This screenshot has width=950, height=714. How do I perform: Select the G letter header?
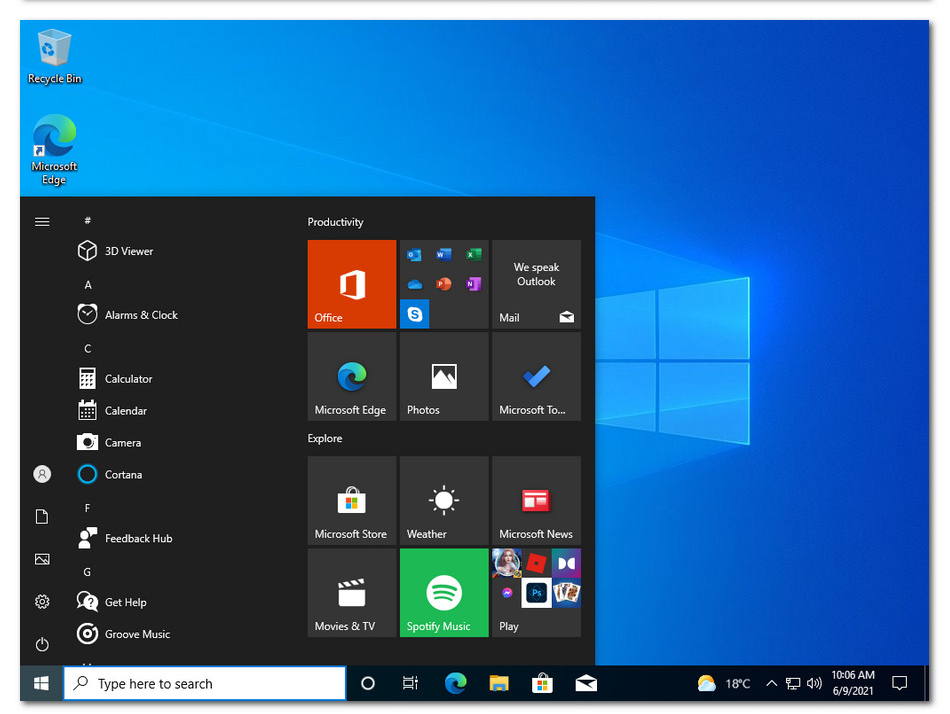[x=88, y=572]
